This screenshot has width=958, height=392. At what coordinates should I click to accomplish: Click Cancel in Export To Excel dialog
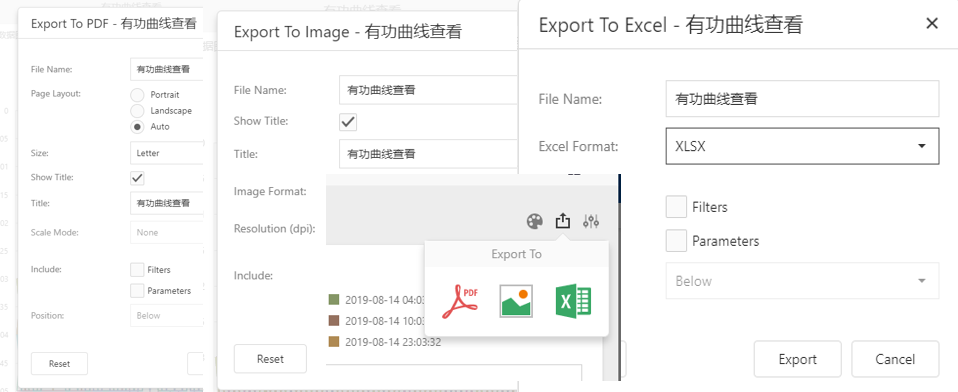895,359
